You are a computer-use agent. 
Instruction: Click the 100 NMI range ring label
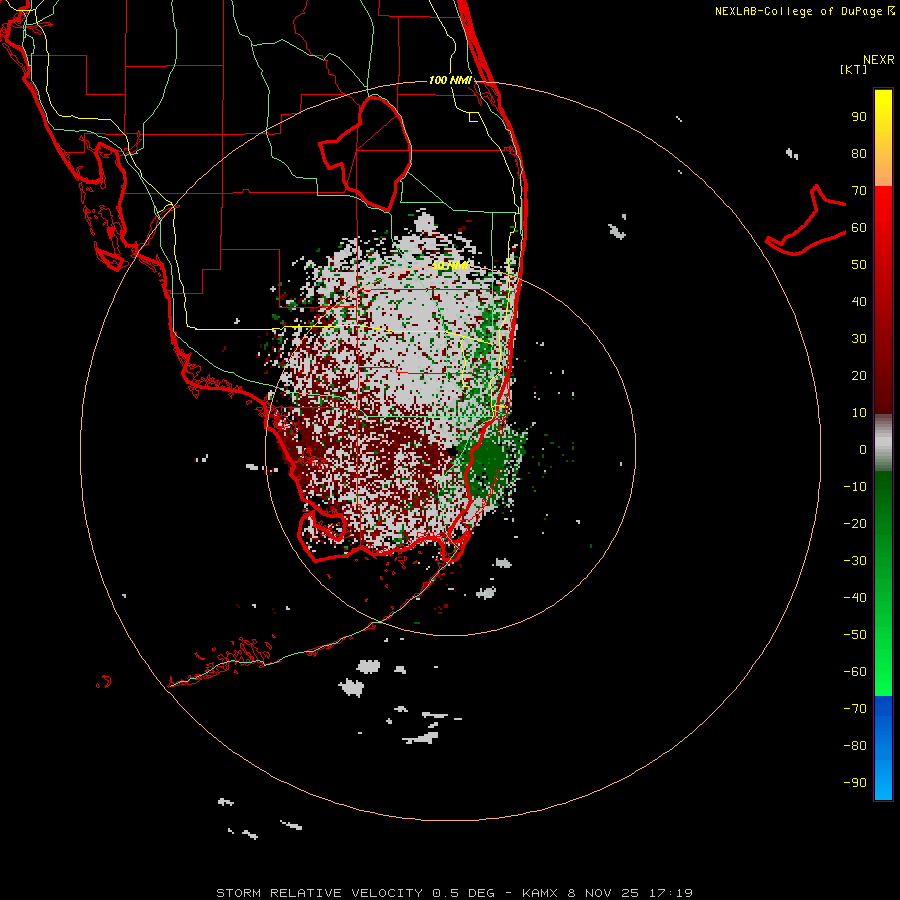tap(450, 80)
